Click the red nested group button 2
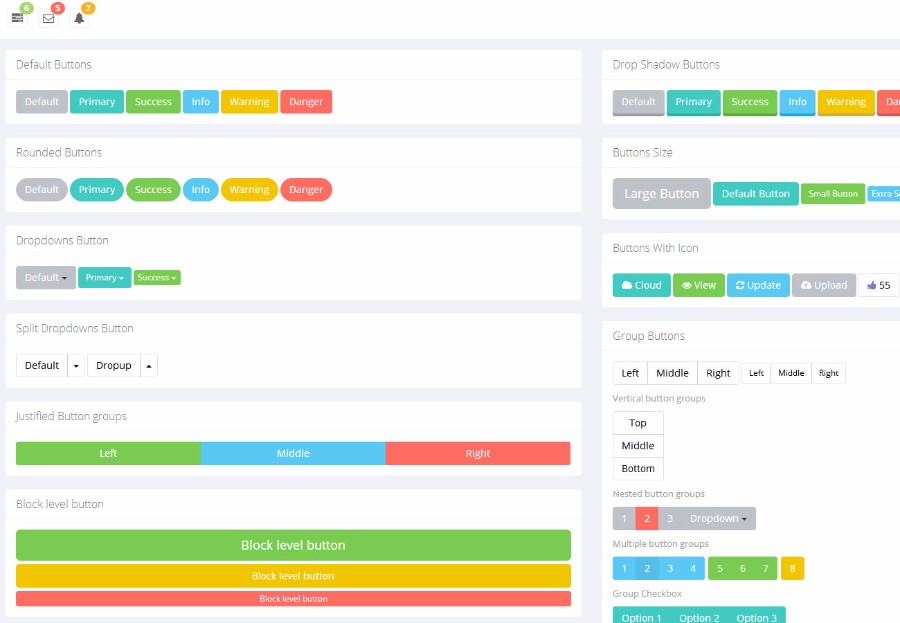The width and height of the screenshot is (900, 623). [647, 518]
